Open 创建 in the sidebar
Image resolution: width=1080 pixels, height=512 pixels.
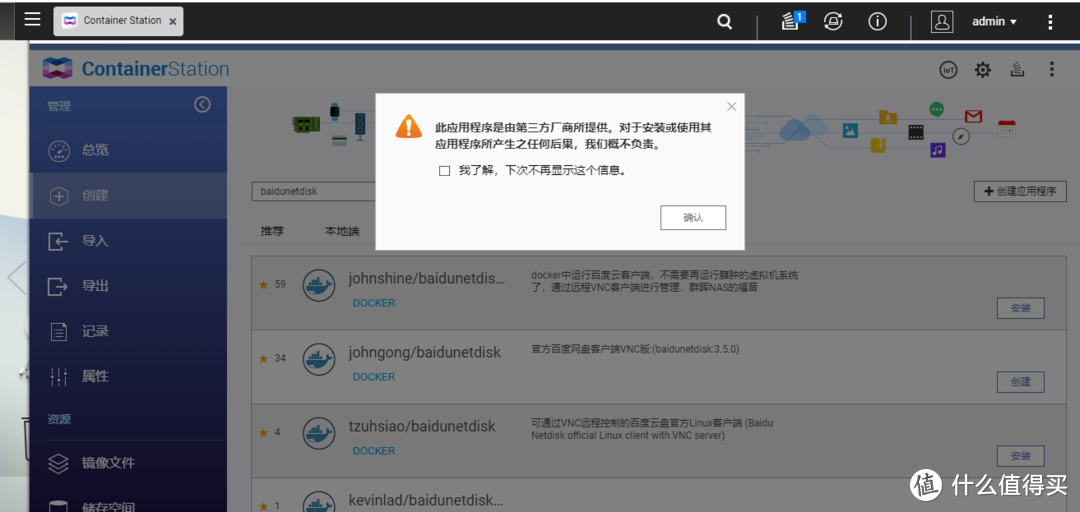tap(128, 196)
